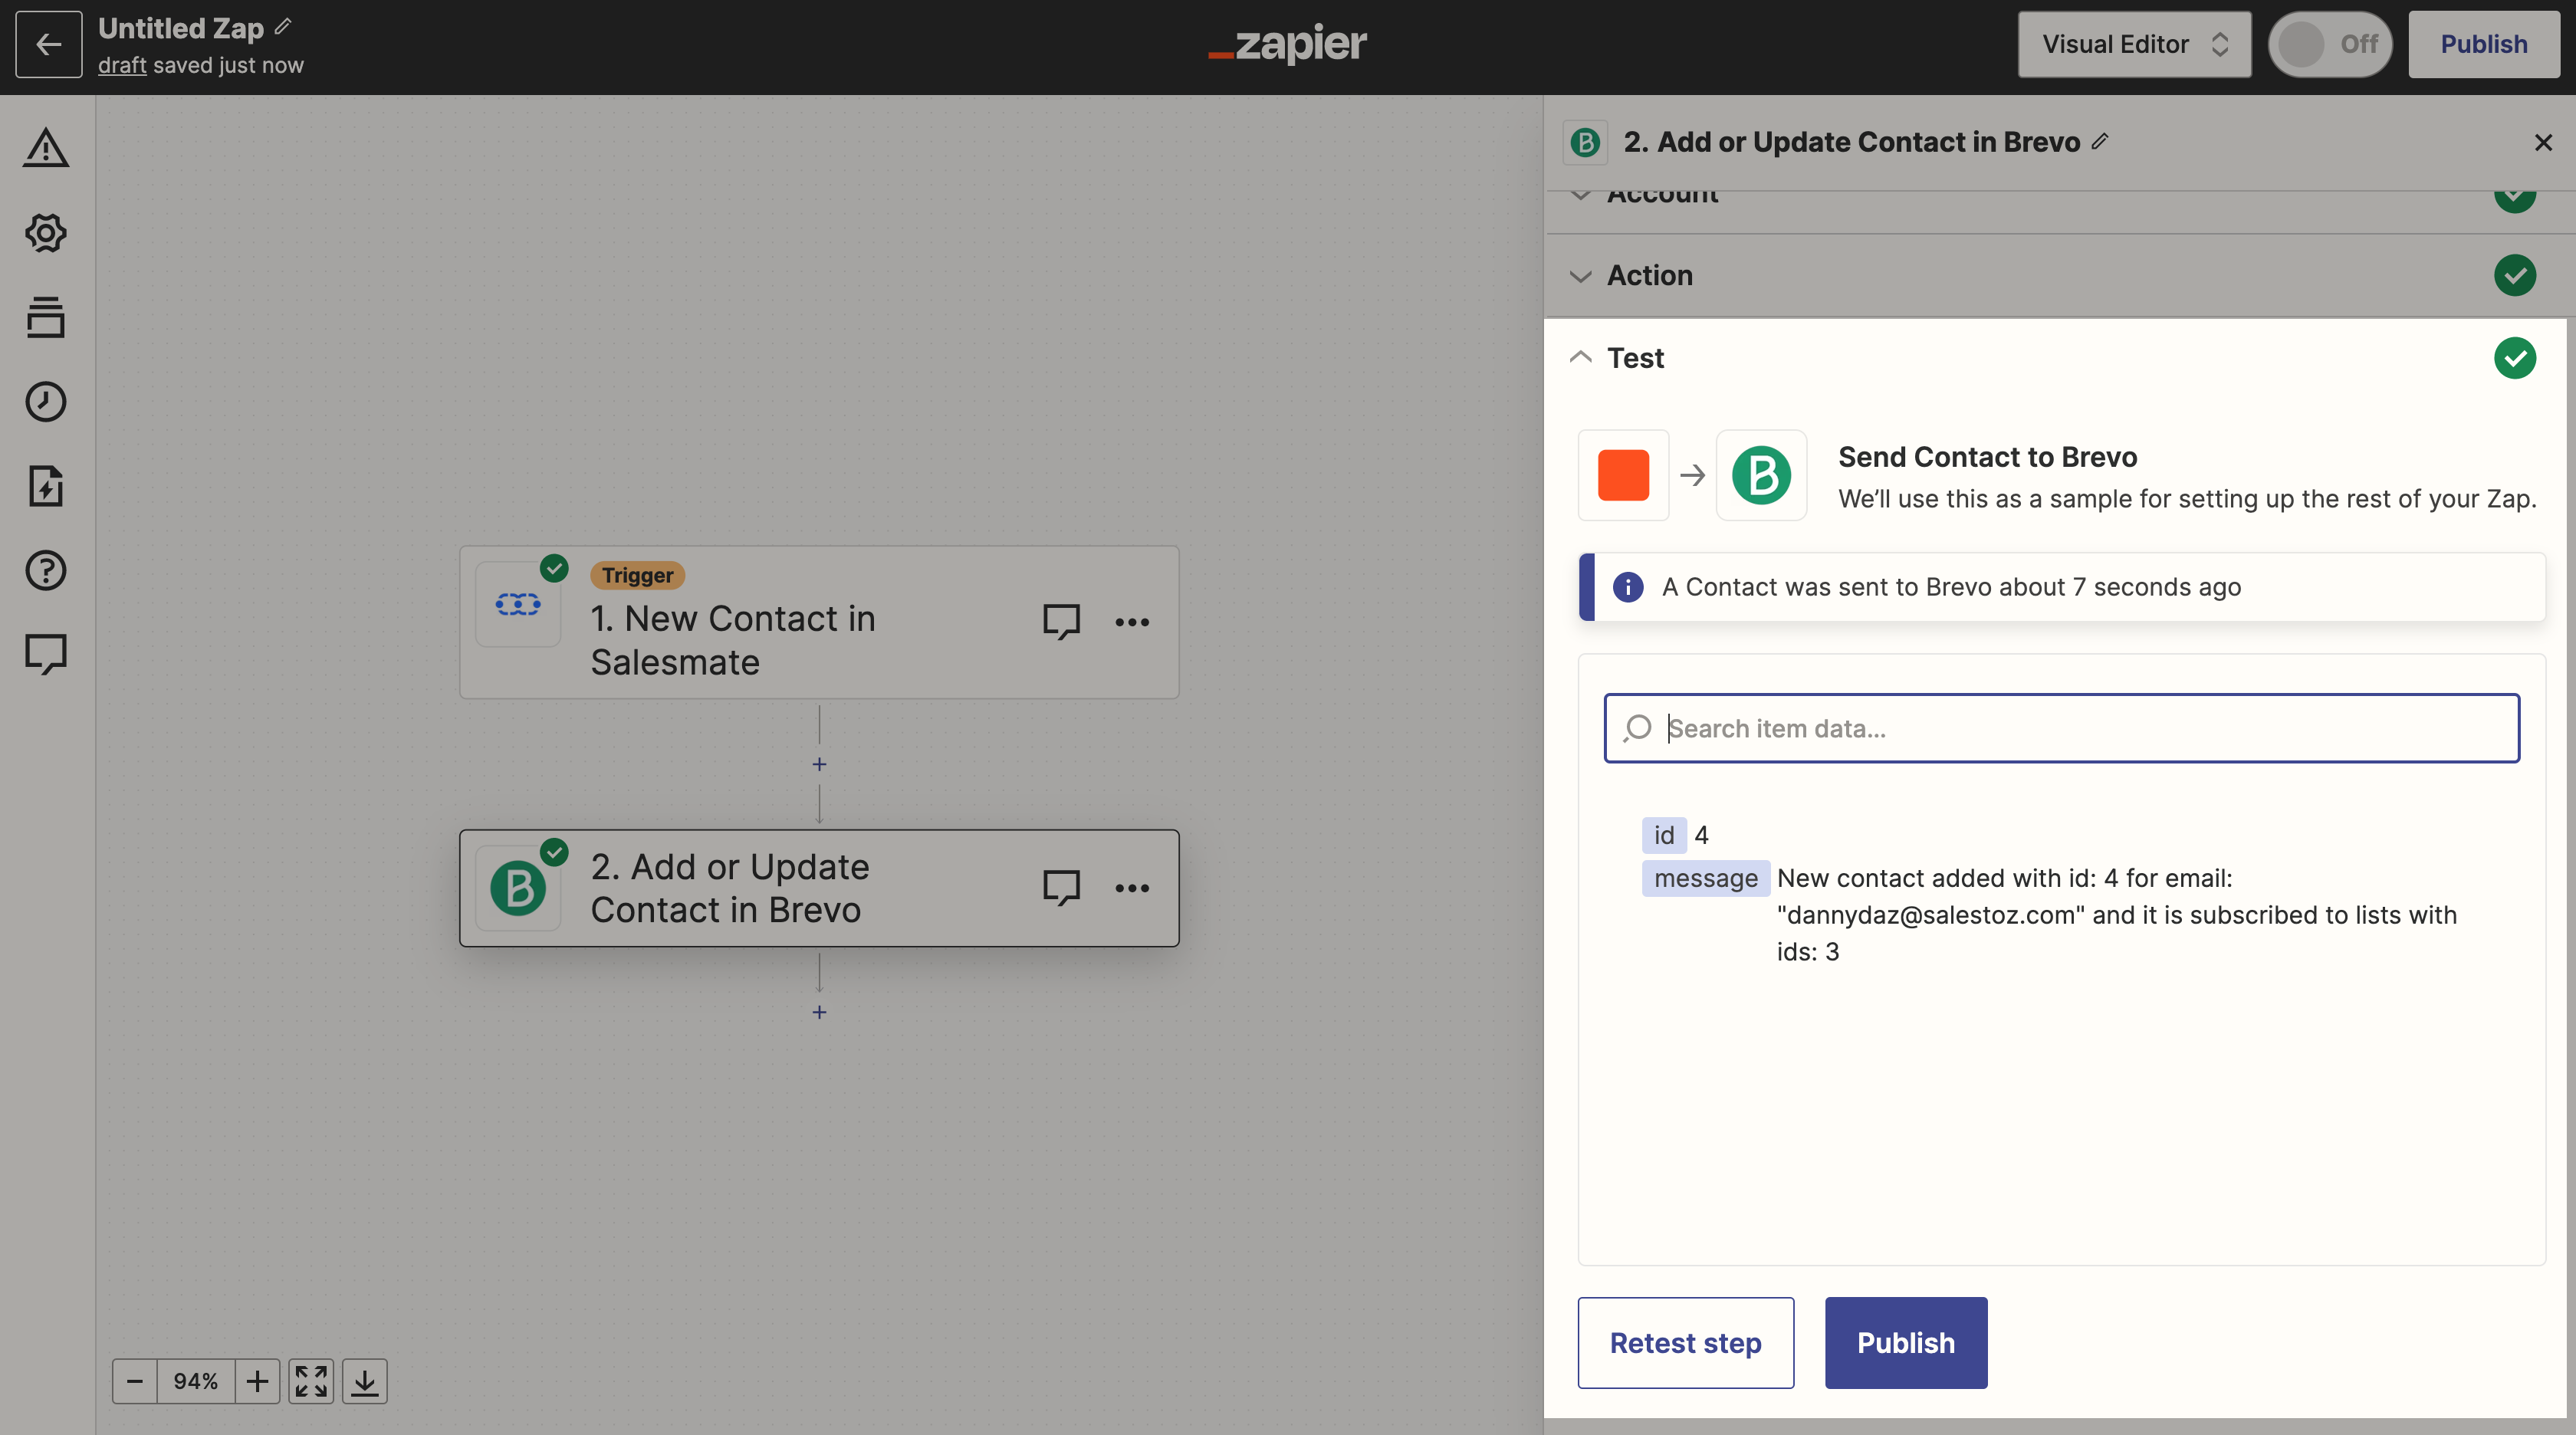This screenshot has width=2576, height=1435.
Task: Open the draft version link
Action: 122,65
